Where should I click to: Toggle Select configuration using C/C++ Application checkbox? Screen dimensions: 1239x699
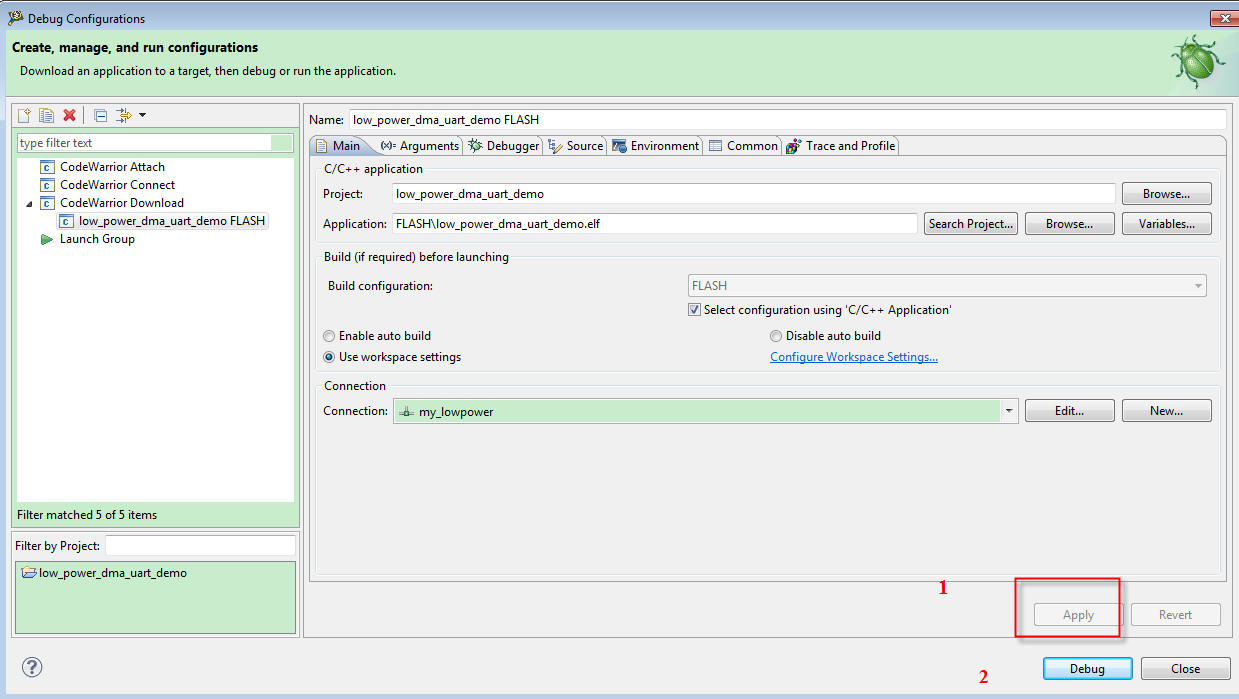click(x=695, y=310)
